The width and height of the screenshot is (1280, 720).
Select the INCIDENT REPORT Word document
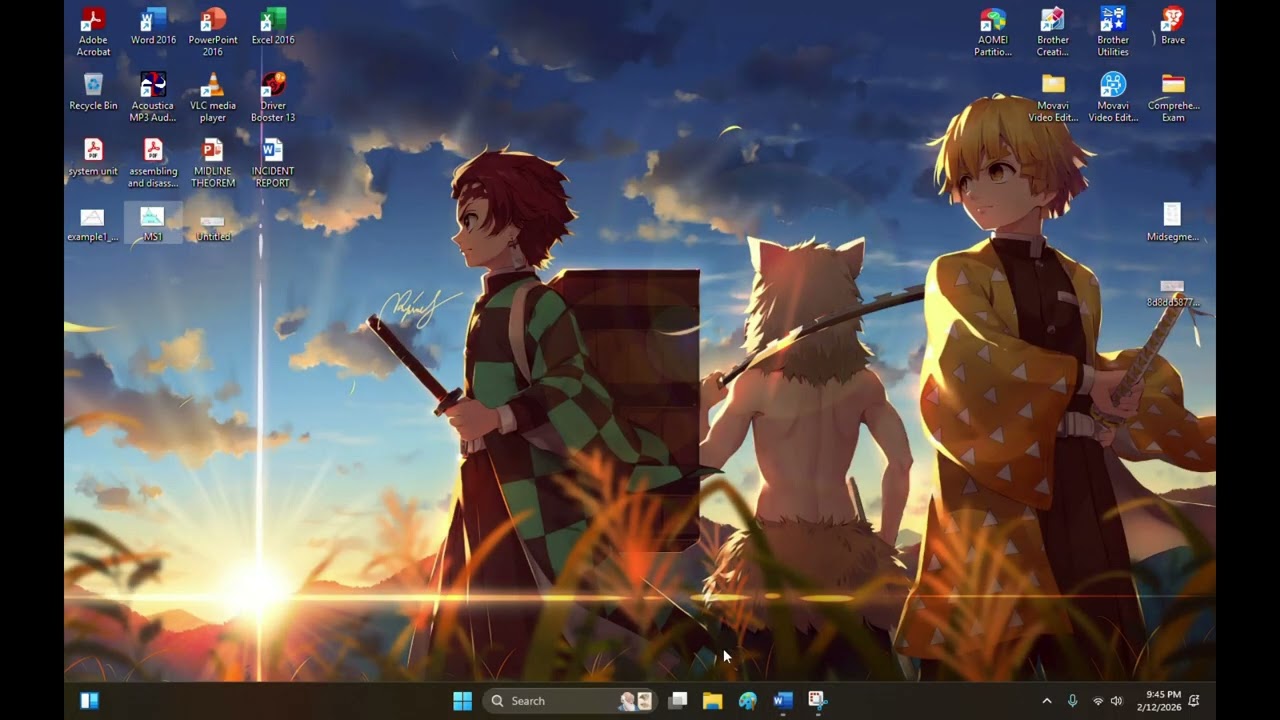(273, 163)
